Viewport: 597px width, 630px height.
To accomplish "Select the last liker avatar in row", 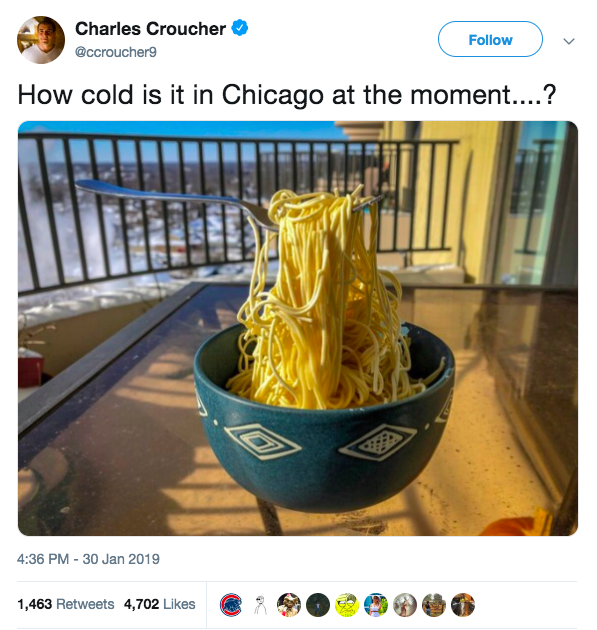I will tap(463, 605).
